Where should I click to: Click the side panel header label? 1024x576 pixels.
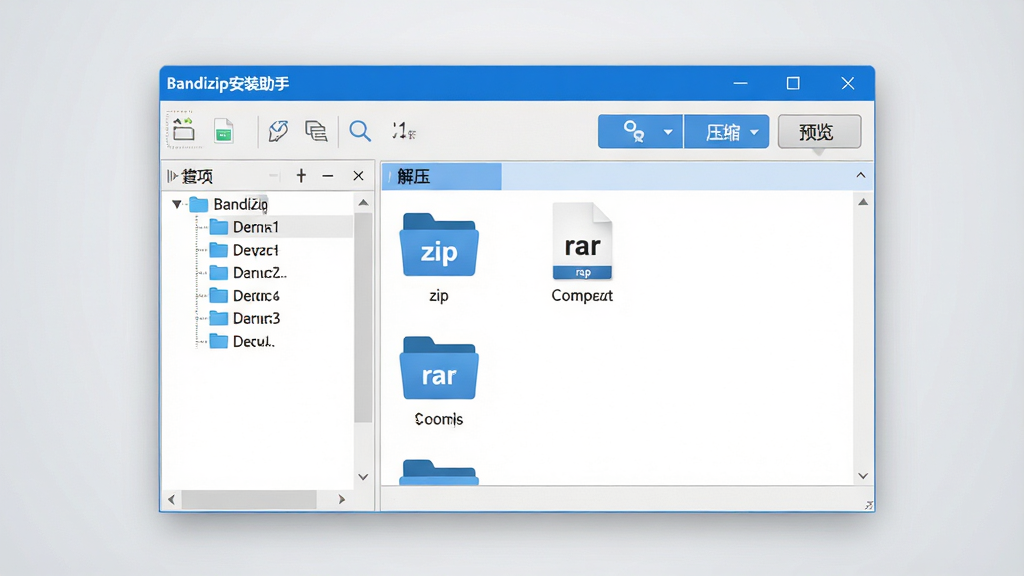pos(197,176)
